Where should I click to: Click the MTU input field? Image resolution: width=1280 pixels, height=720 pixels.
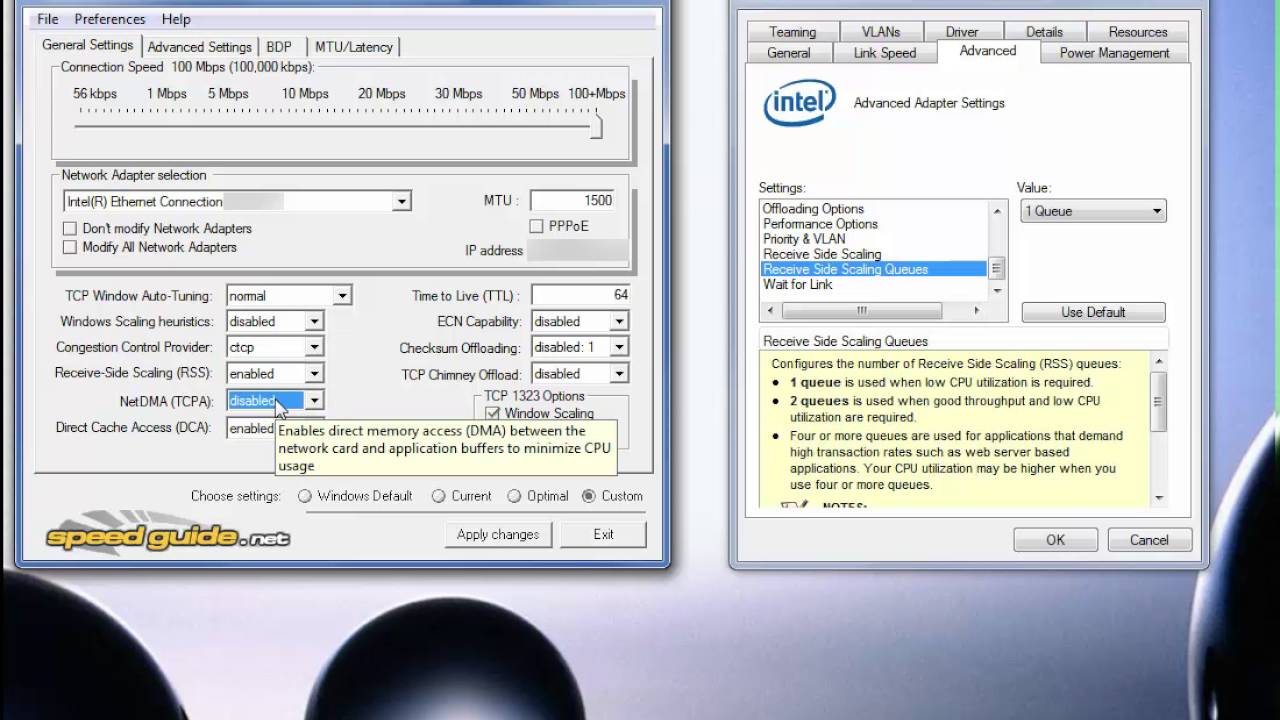tap(573, 200)
